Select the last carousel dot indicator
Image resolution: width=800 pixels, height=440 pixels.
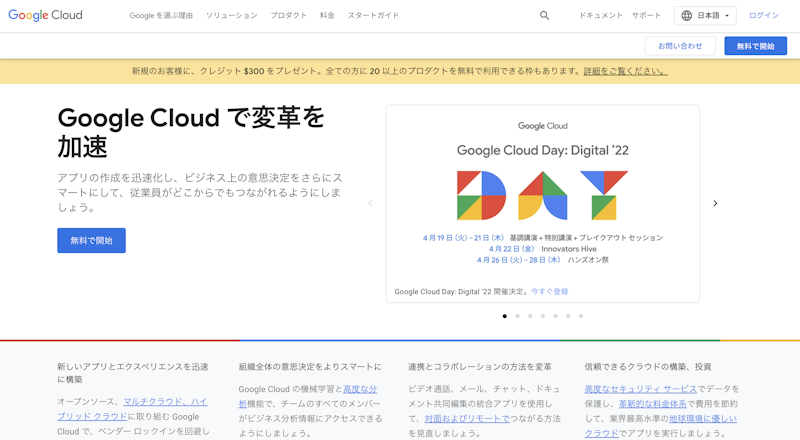coord(581,316)
